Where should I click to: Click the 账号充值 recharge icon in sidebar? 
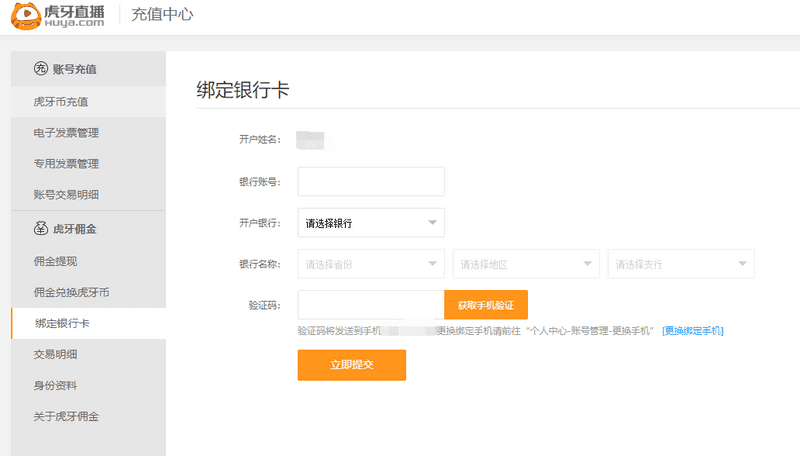41,68
